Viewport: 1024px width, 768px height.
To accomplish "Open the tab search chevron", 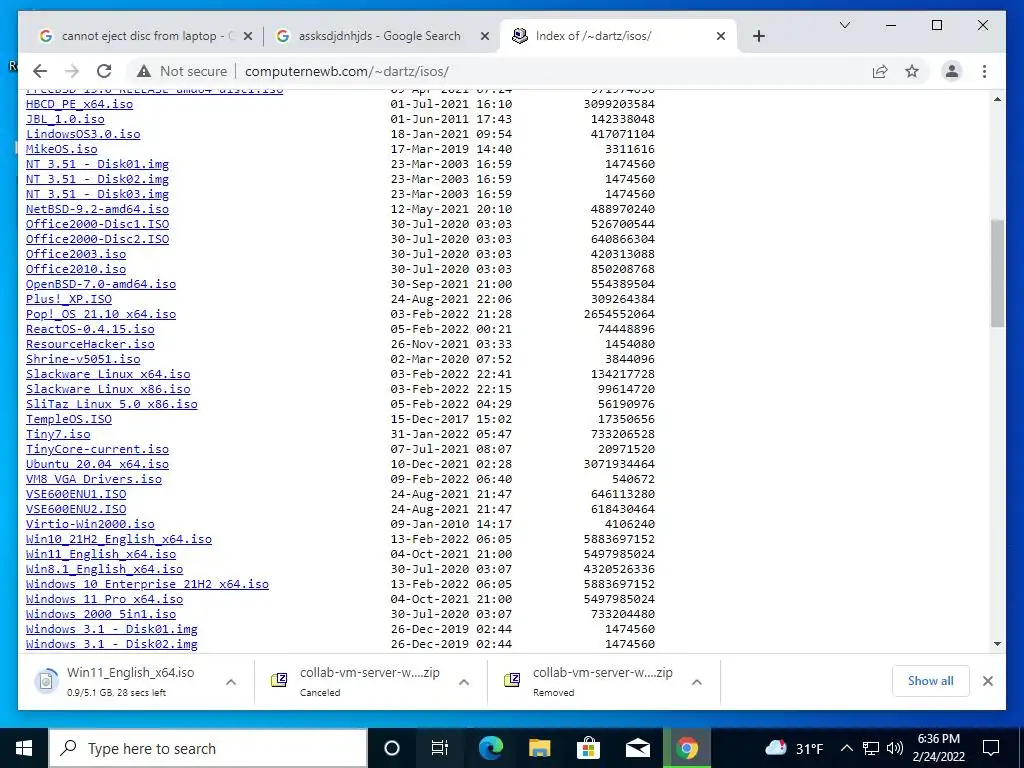I will point(844,25).
